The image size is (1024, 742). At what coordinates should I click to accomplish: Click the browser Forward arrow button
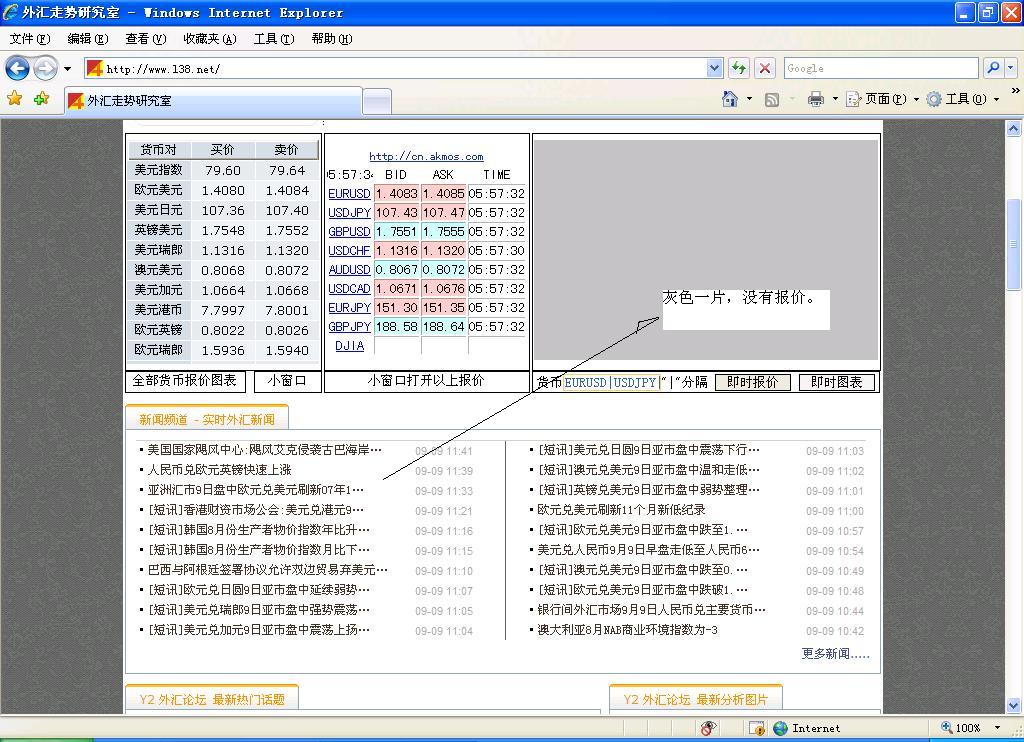tap(45, 68)
